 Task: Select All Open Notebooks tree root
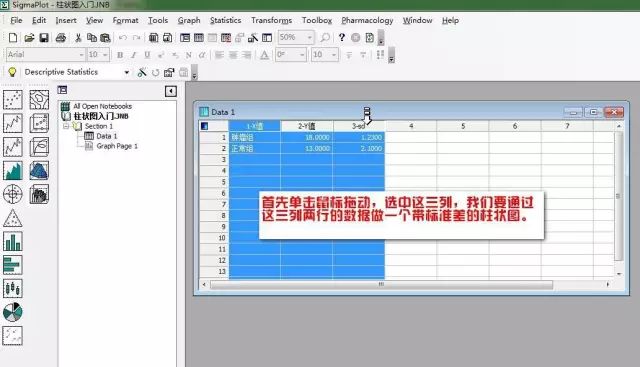[102, 106]
